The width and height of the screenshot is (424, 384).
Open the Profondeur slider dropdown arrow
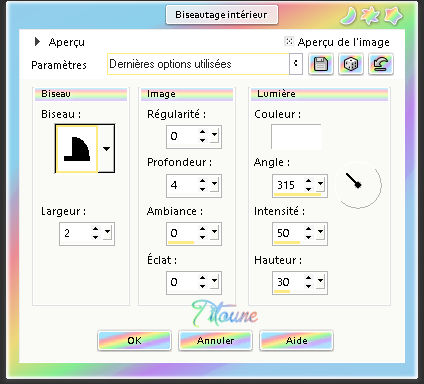click(x=214, y=184)
